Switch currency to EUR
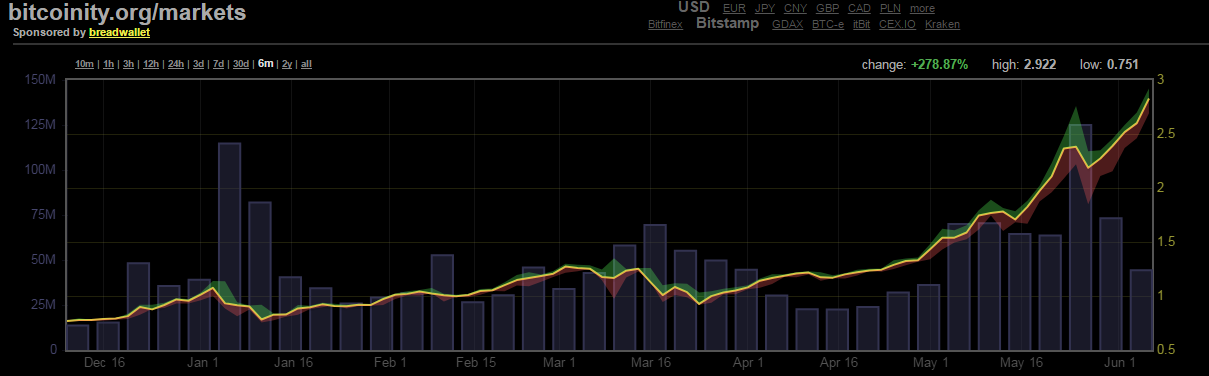The height and width of the screenshot is (376, 1209). 734,8
